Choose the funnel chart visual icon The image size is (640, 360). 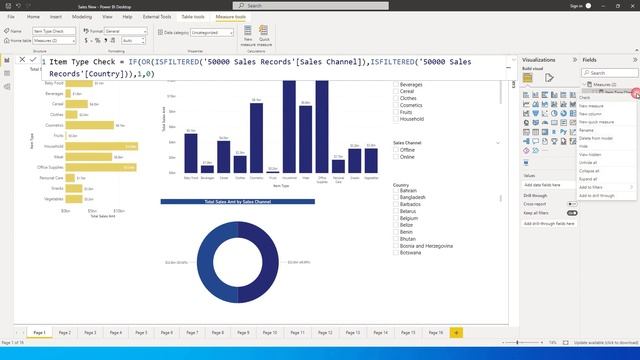(536, 113)
